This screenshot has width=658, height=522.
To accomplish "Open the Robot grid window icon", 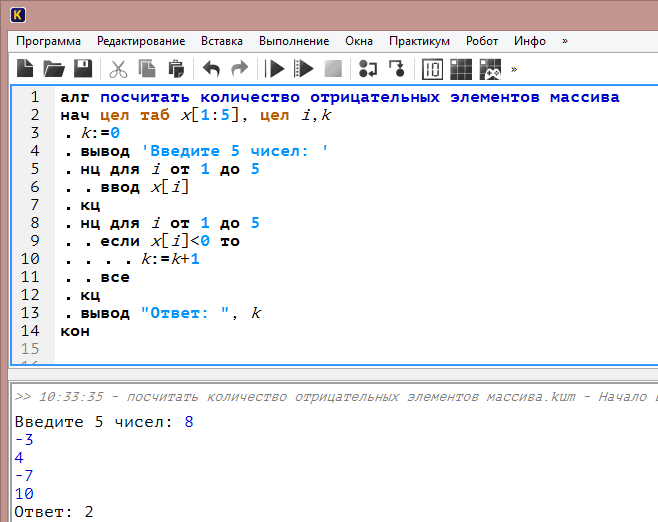I will pos(461,68).
